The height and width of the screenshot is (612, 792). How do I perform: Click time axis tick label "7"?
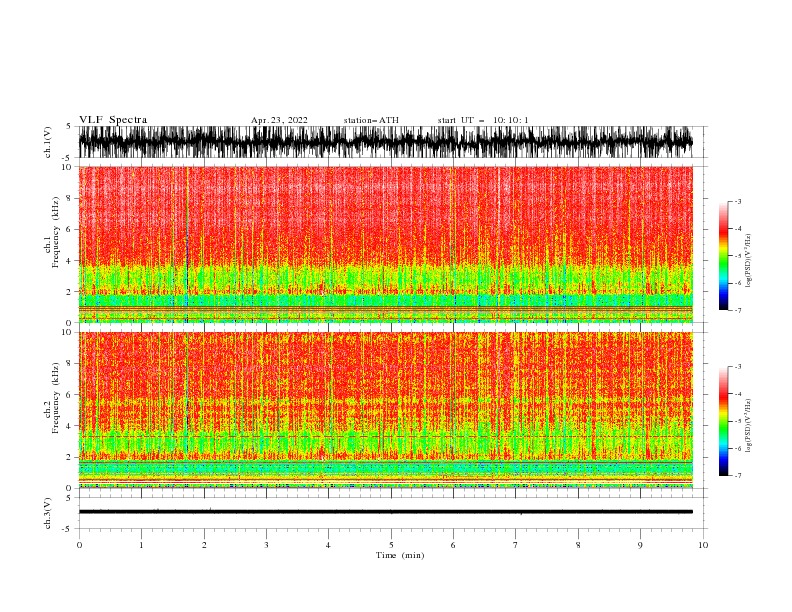tap(516, 545)
